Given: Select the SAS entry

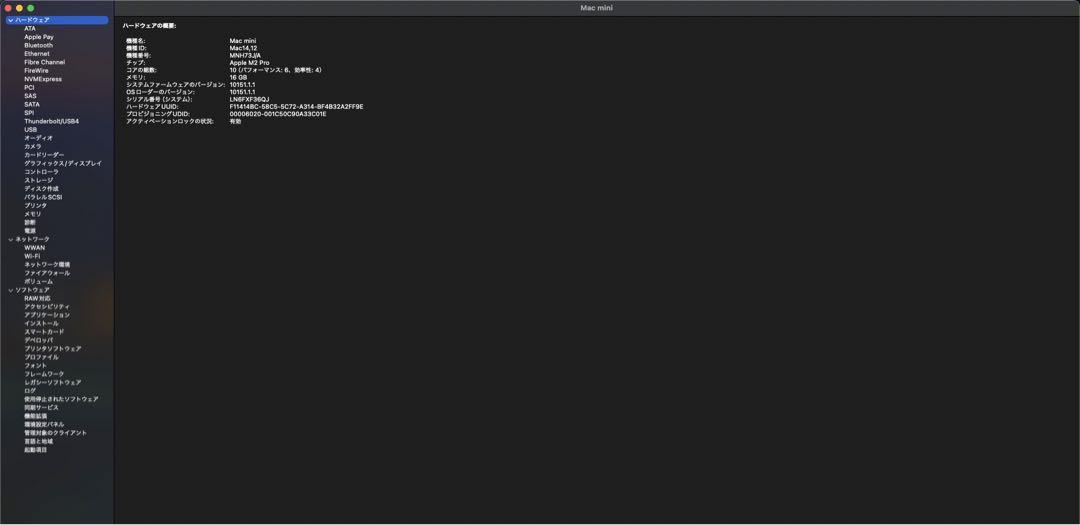Looking at the screenshot, I should [30, 96].
